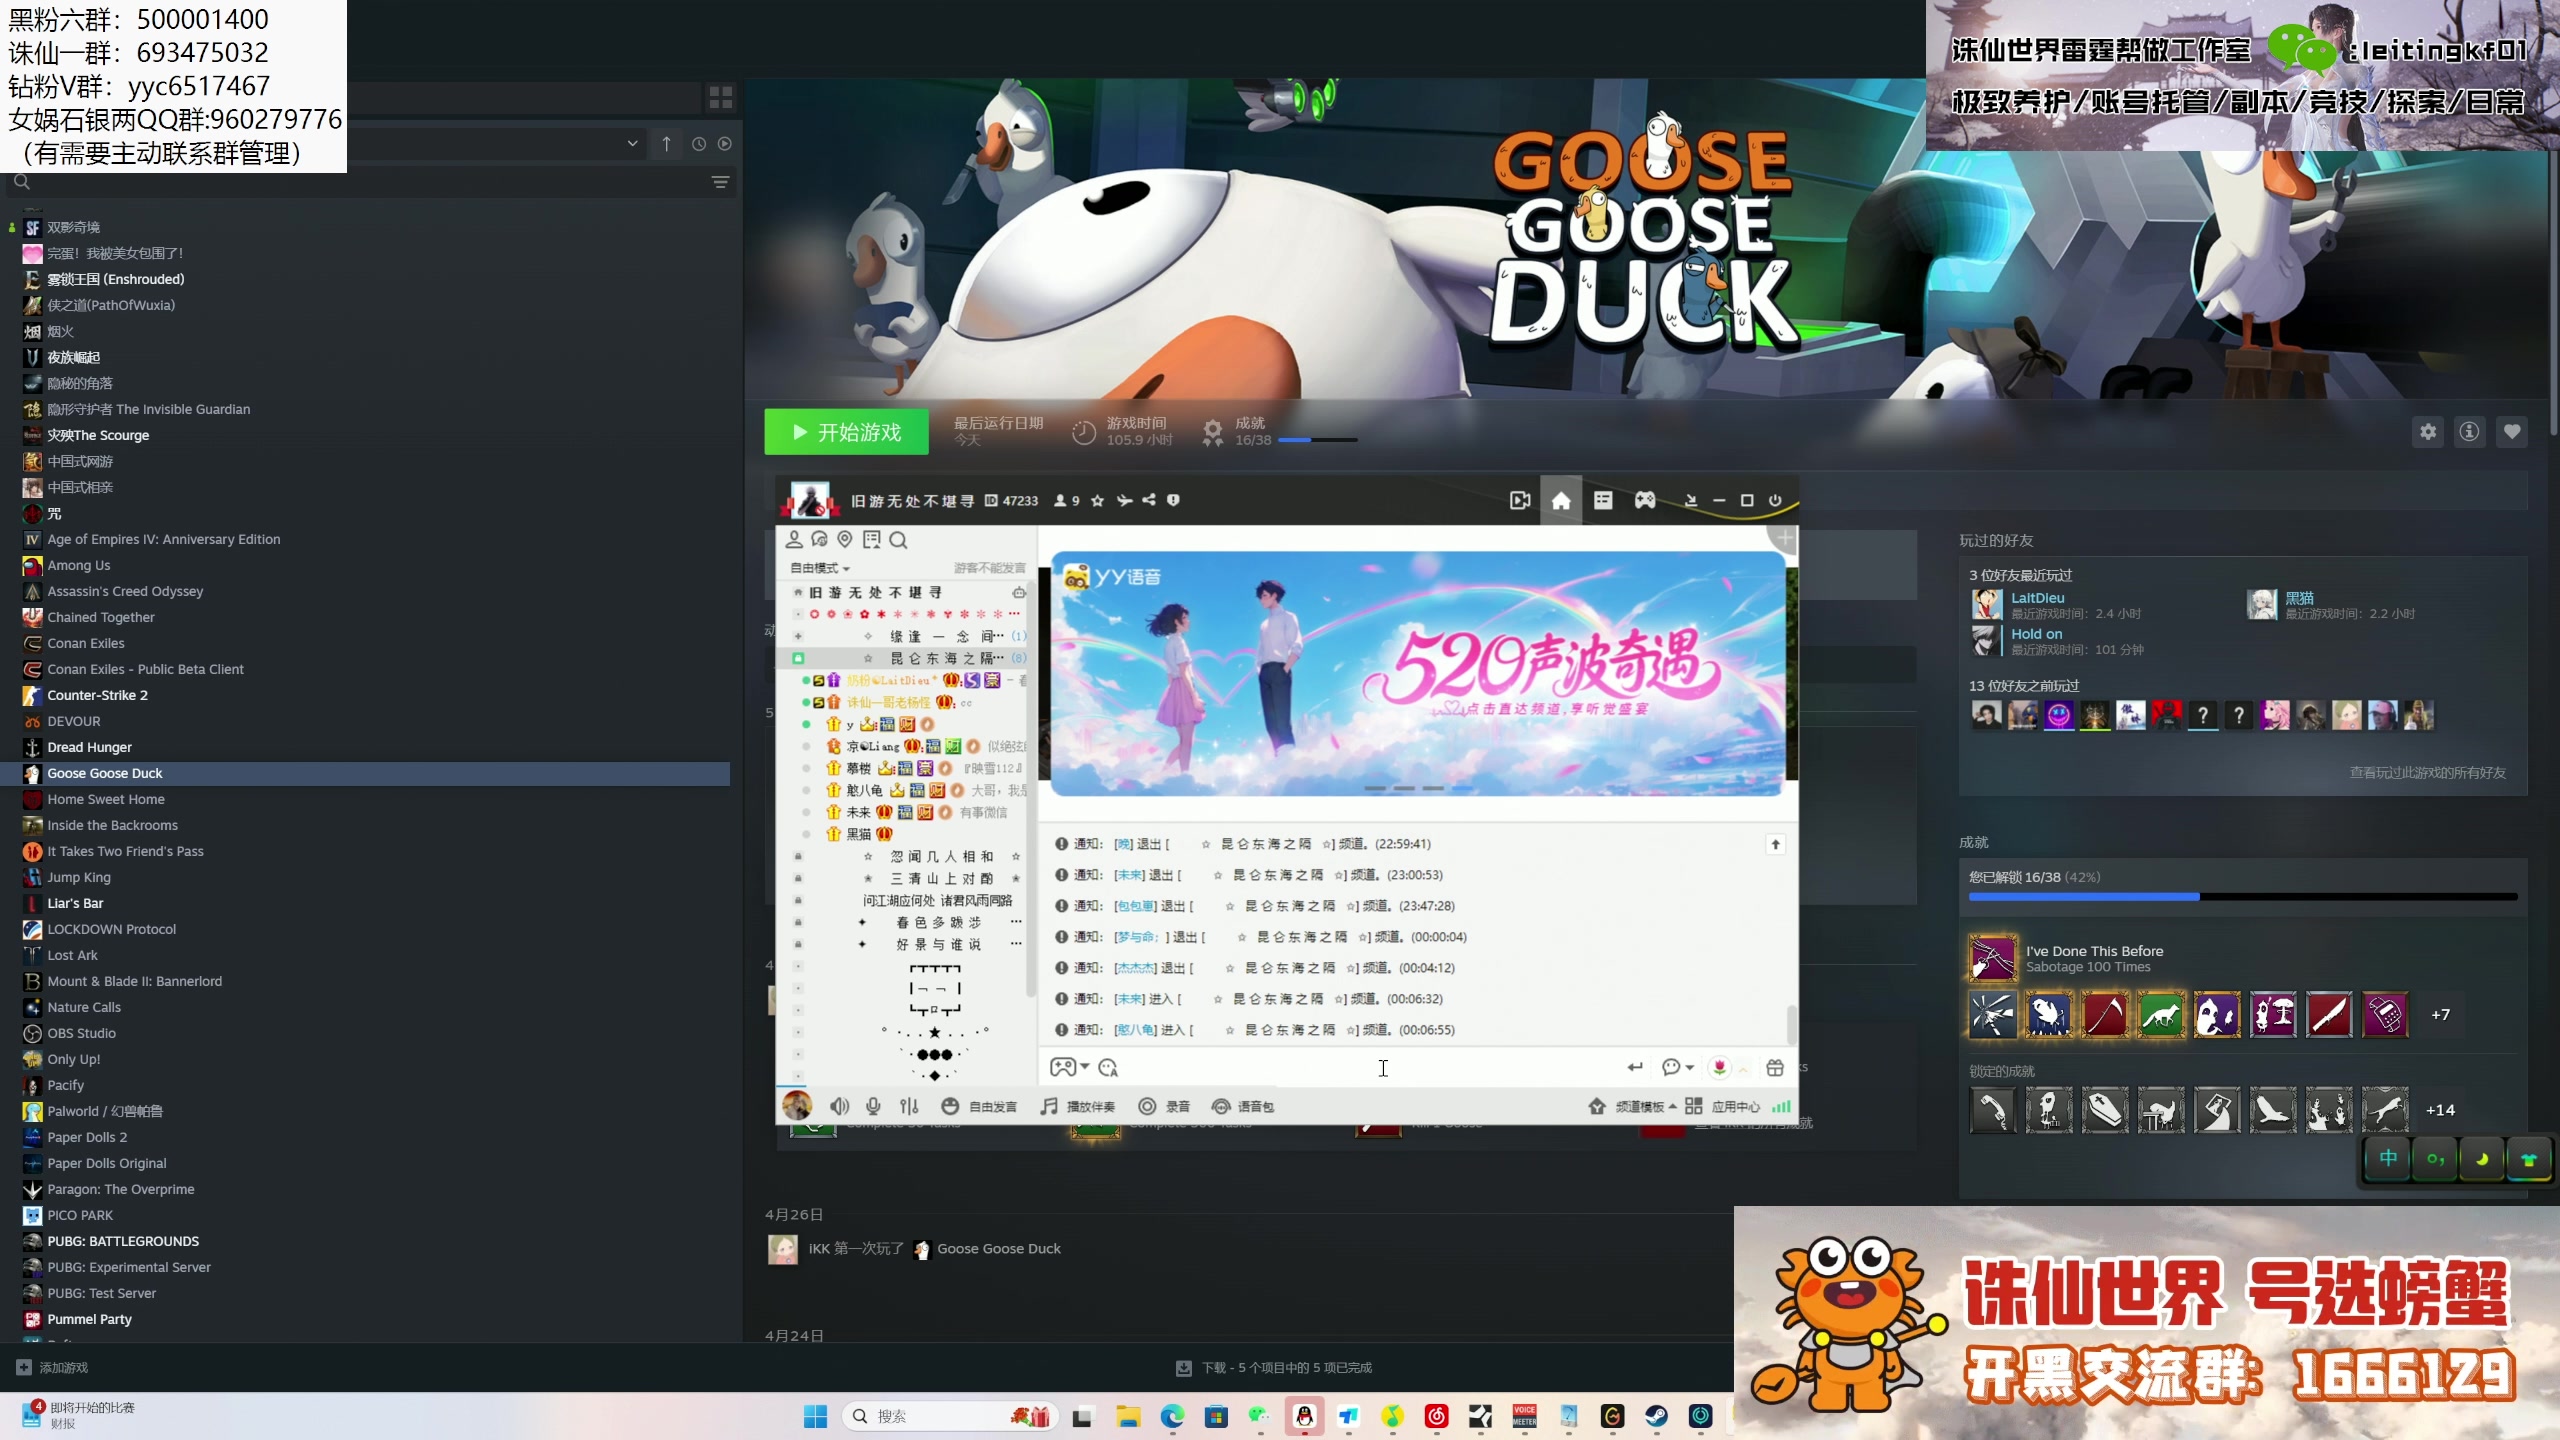The width and height of the screenshot is (2560, 1440).
Task: Open 应用中心 app center
Action: [x=1722, y=1106]
